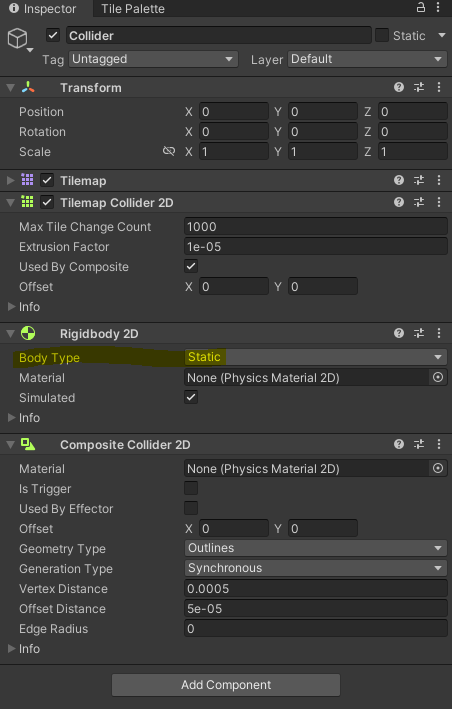This screenshot has width=452, height=709.
Task: Click the Position X field
Action: [234, 111]
